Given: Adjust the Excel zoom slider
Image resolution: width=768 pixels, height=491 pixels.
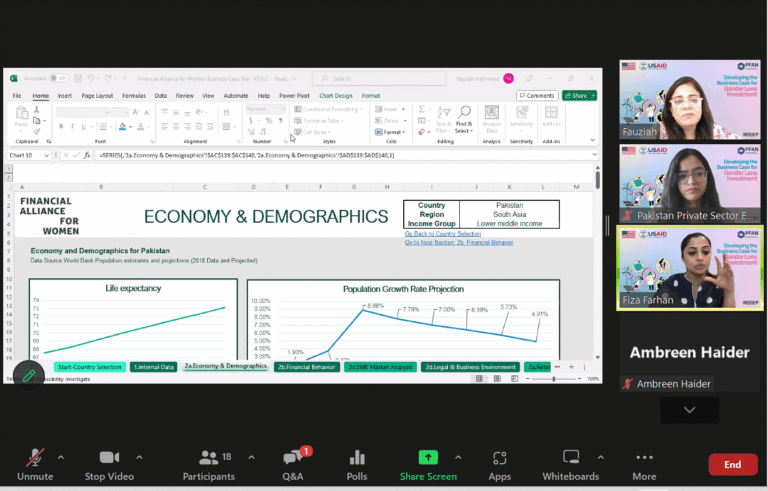Looking at the screenshot, I should point(555,379).
